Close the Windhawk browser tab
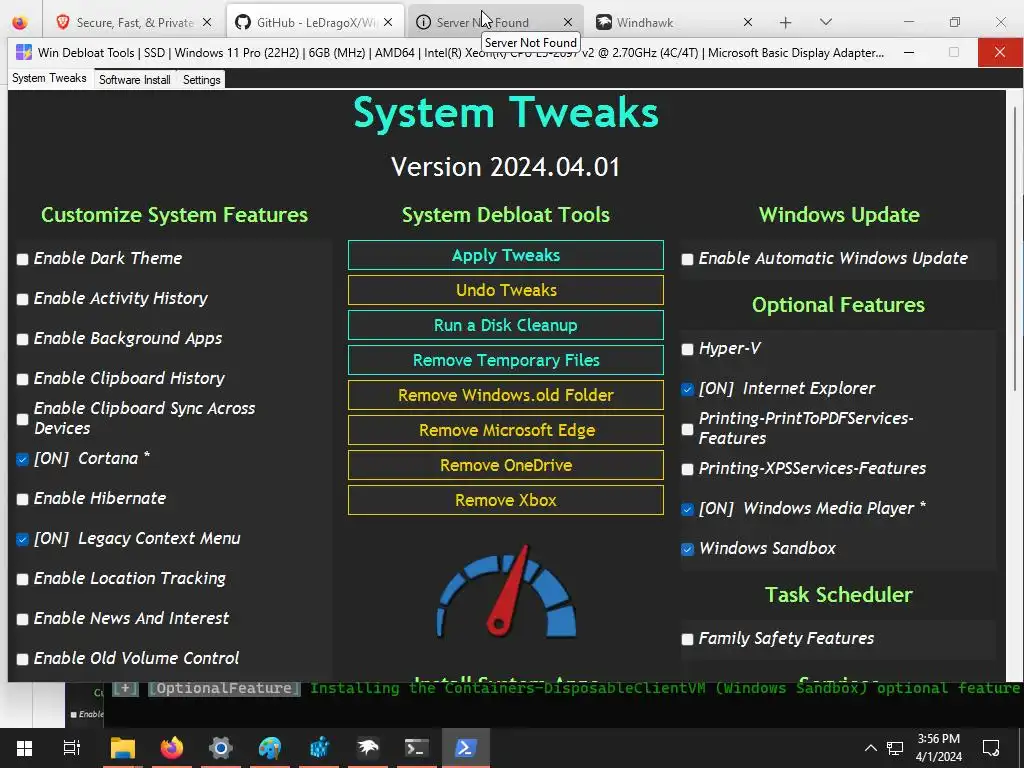The height and width of the screenshot is (768, 1024). click(748, 22)
